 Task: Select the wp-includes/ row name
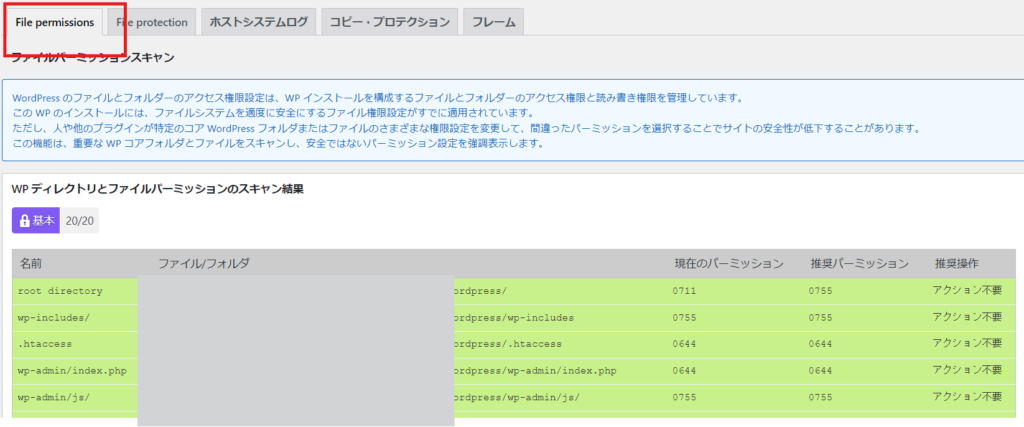click(54, 317)
